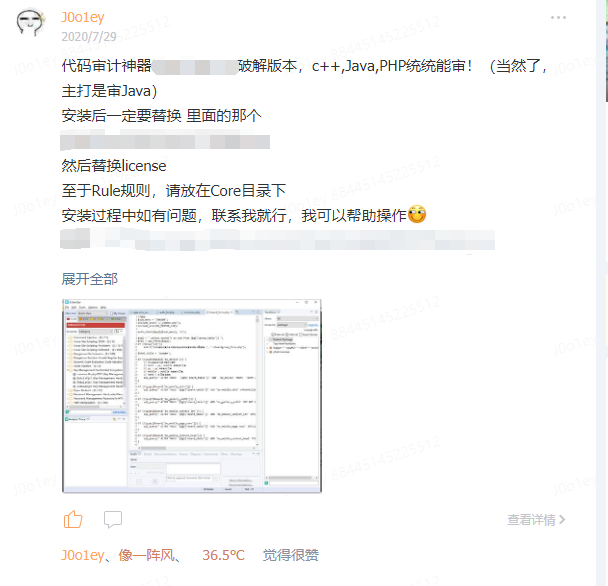Open liker 像一阵风 profile
Viewport: 608px width, 586px height.
(147, 555)
